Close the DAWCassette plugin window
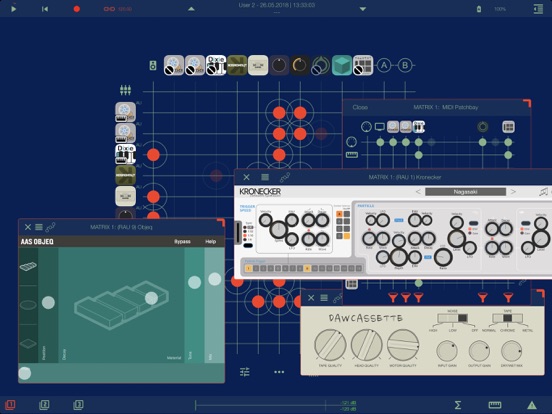The width and height of the screenshot is (552, 414). pyautogui.click(x=311, y=298)
